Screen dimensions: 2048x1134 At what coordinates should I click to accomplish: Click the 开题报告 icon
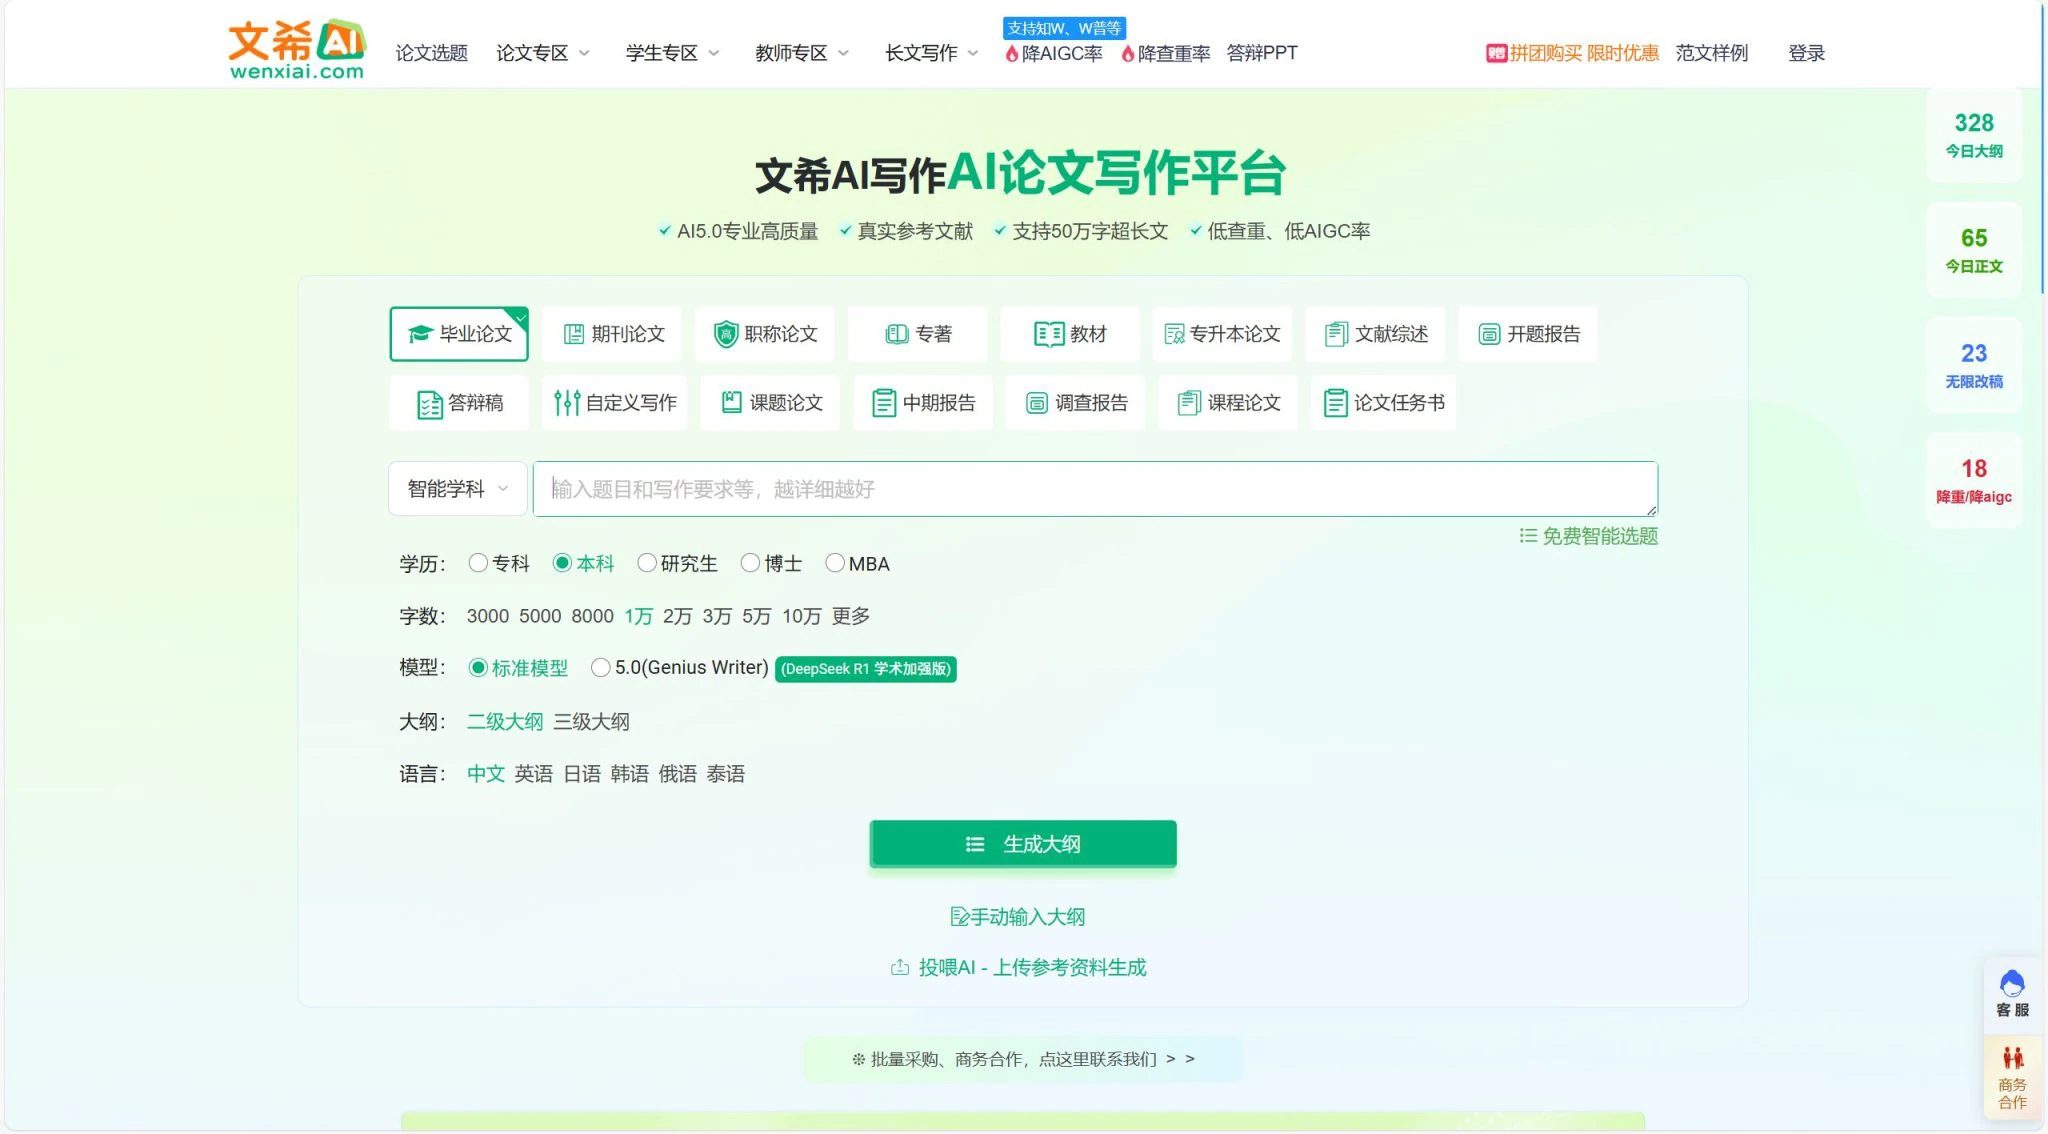[1489, 334]
